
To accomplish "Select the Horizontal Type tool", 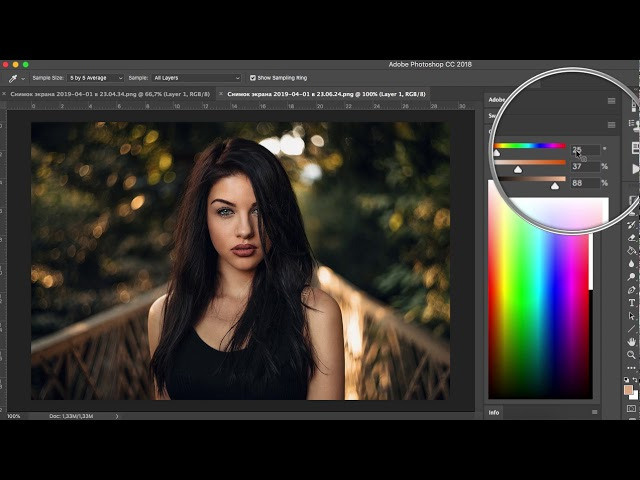I will click(x=631, y=302).
